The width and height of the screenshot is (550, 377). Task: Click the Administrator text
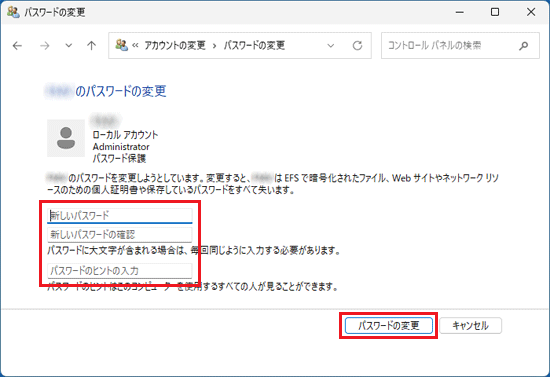coord(121,147)
